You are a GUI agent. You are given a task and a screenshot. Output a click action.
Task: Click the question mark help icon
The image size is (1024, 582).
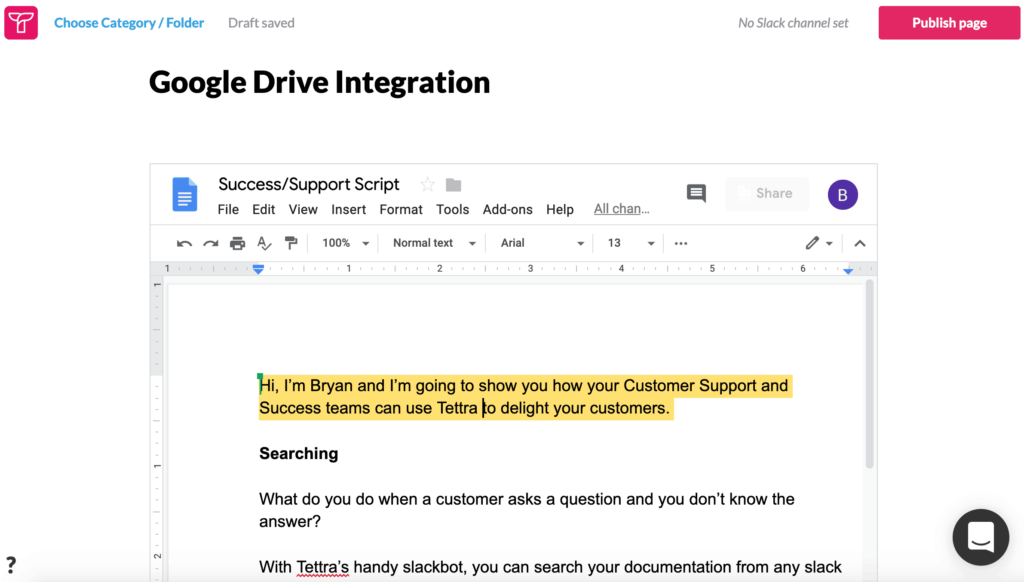[x=11, y=565]
